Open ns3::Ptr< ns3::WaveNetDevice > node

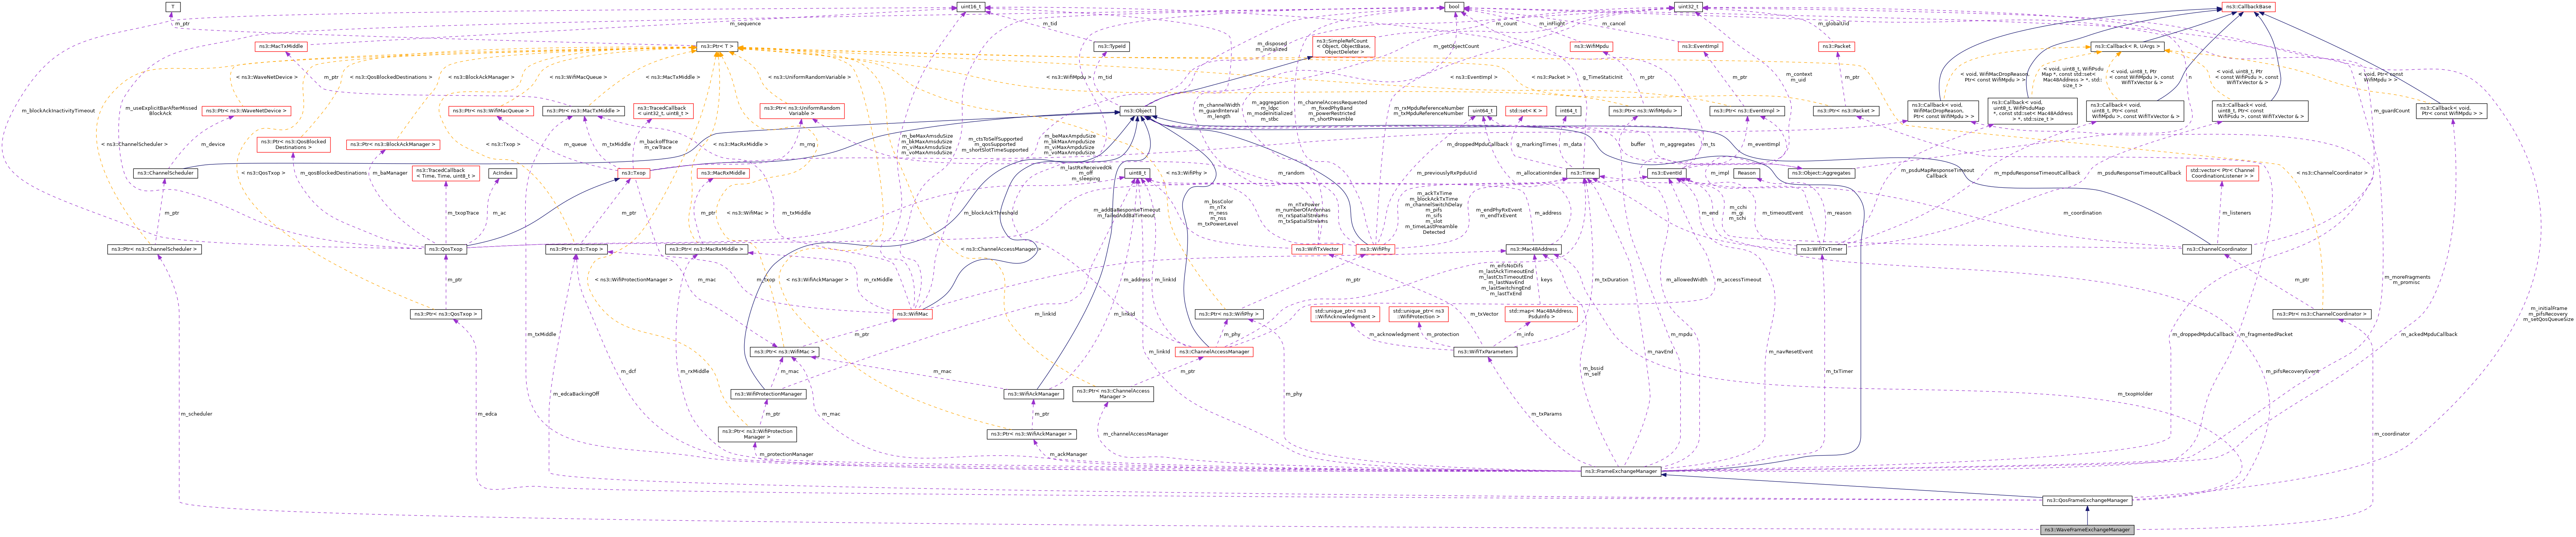247,111
